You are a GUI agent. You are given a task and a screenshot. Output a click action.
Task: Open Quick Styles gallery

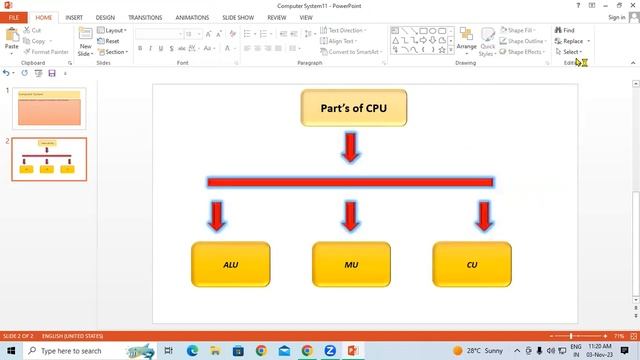click(x=487, y=42)
